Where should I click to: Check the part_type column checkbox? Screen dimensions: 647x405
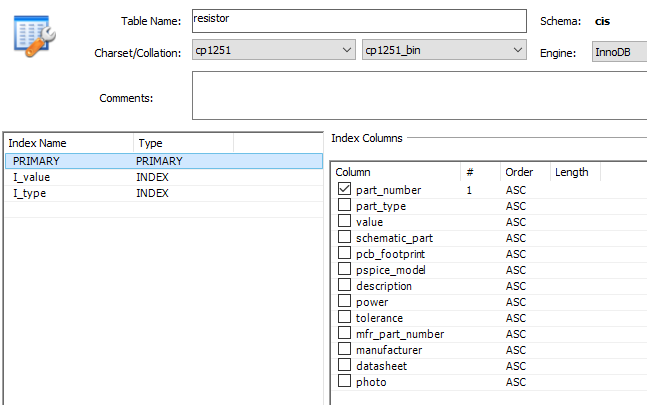click(345, 206)
